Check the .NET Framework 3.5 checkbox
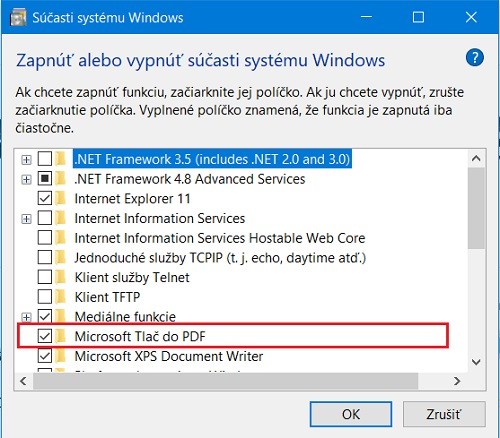 pos(45,159)
